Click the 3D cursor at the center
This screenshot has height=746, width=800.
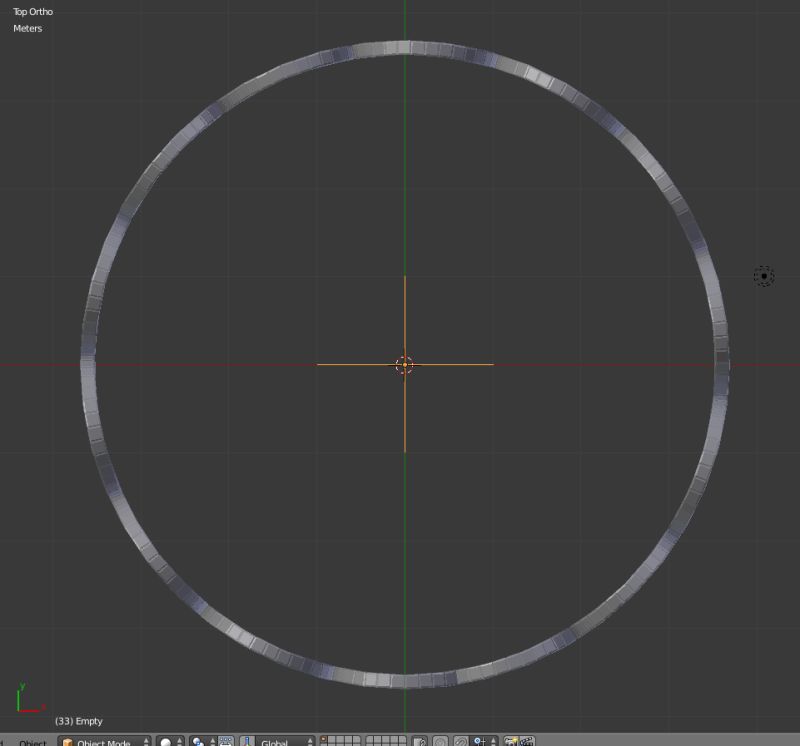pyautogui.click(x=404, y=365)
